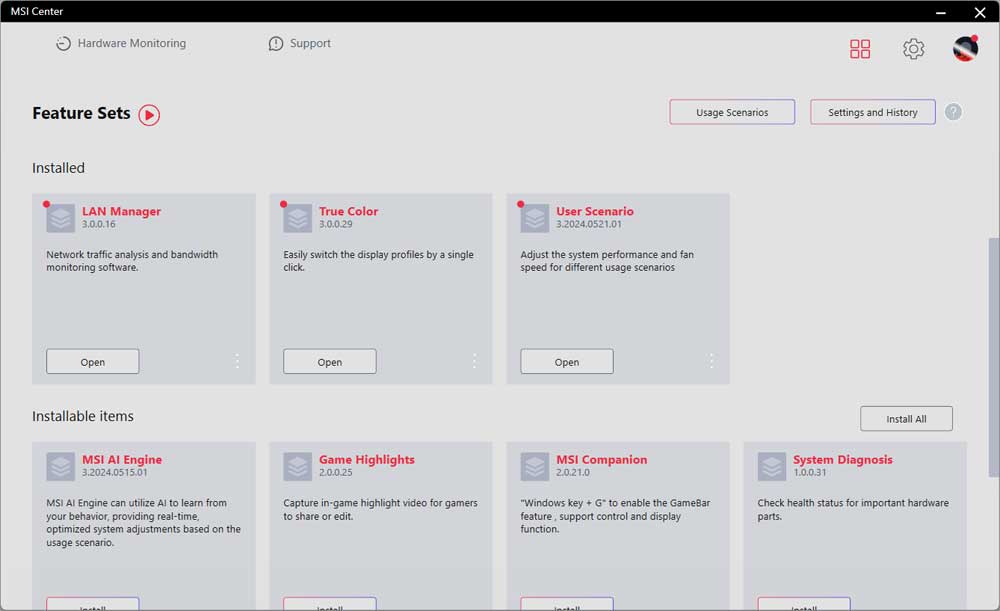
Task: Select the User Scenario title
Action: point(594,211)
